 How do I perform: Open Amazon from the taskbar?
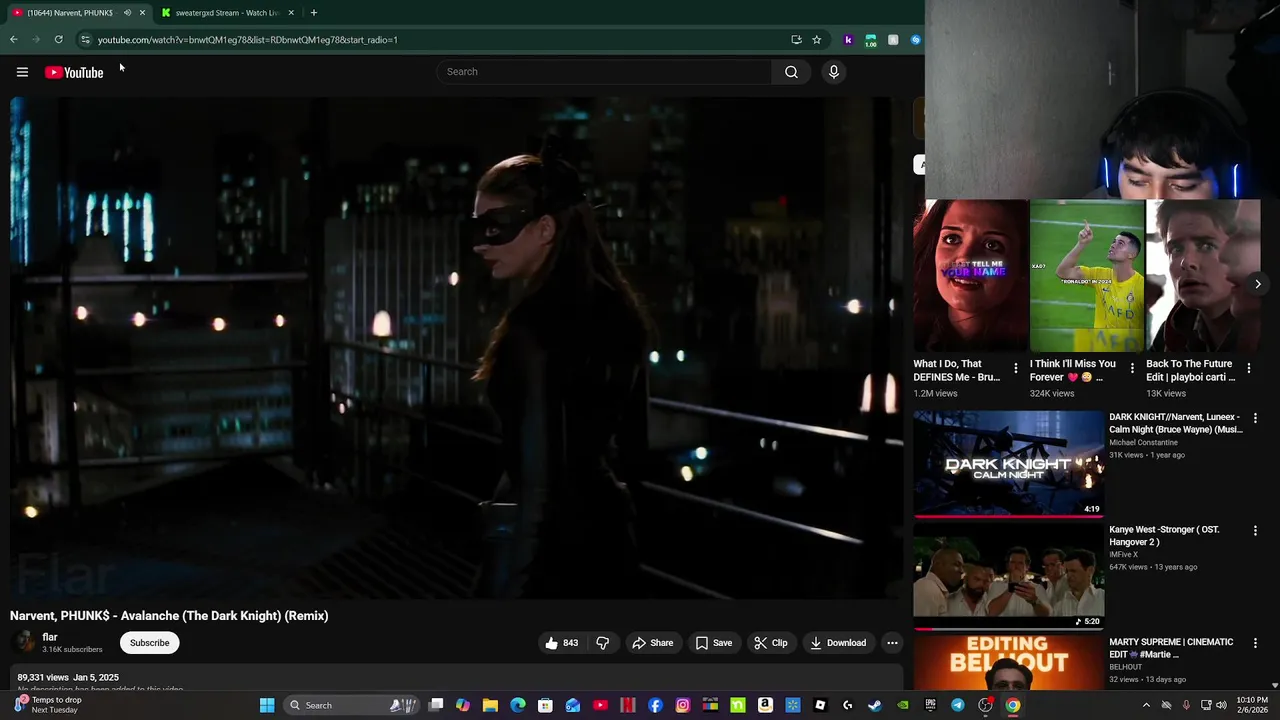[x=765, y=705]
